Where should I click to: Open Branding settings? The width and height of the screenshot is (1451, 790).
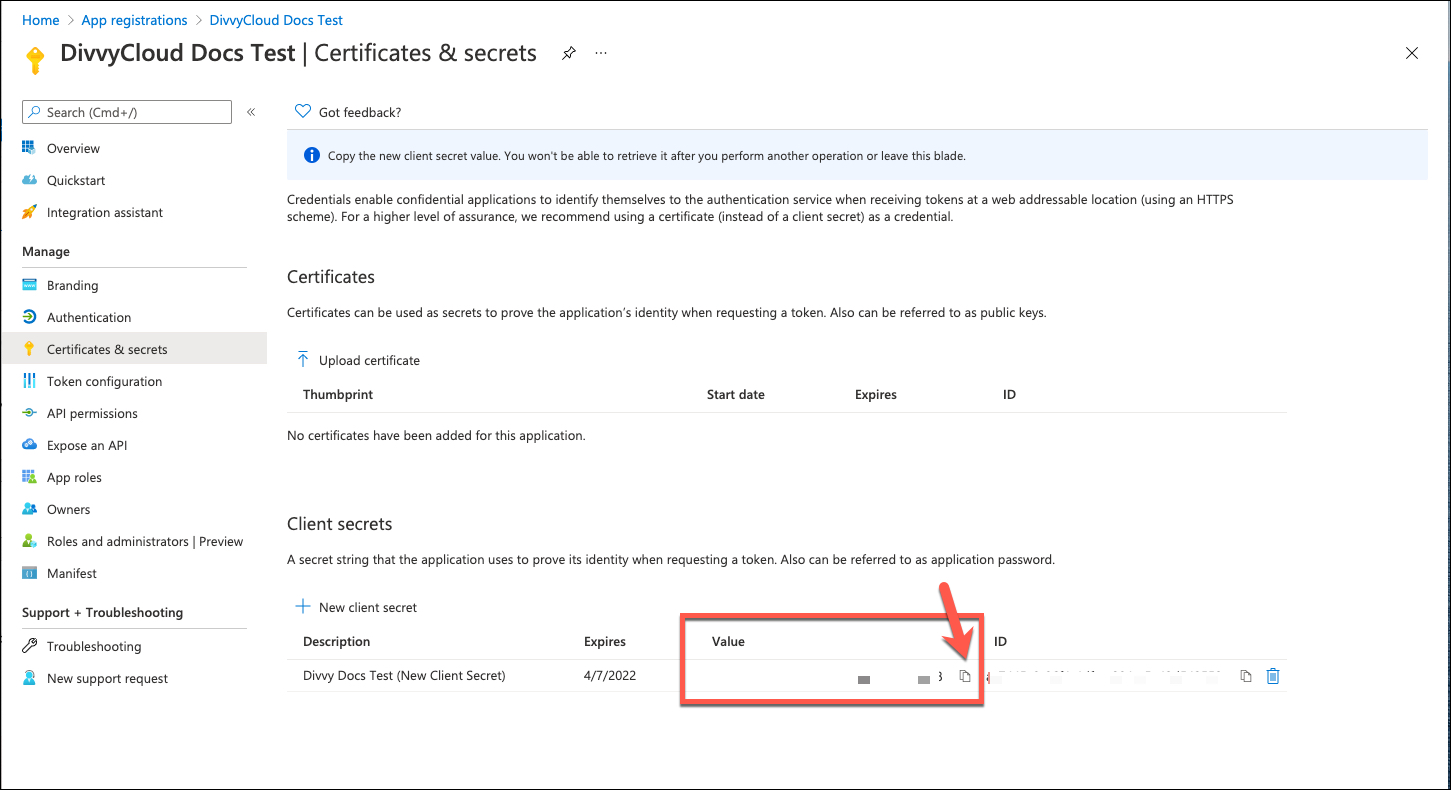[72, 285]
